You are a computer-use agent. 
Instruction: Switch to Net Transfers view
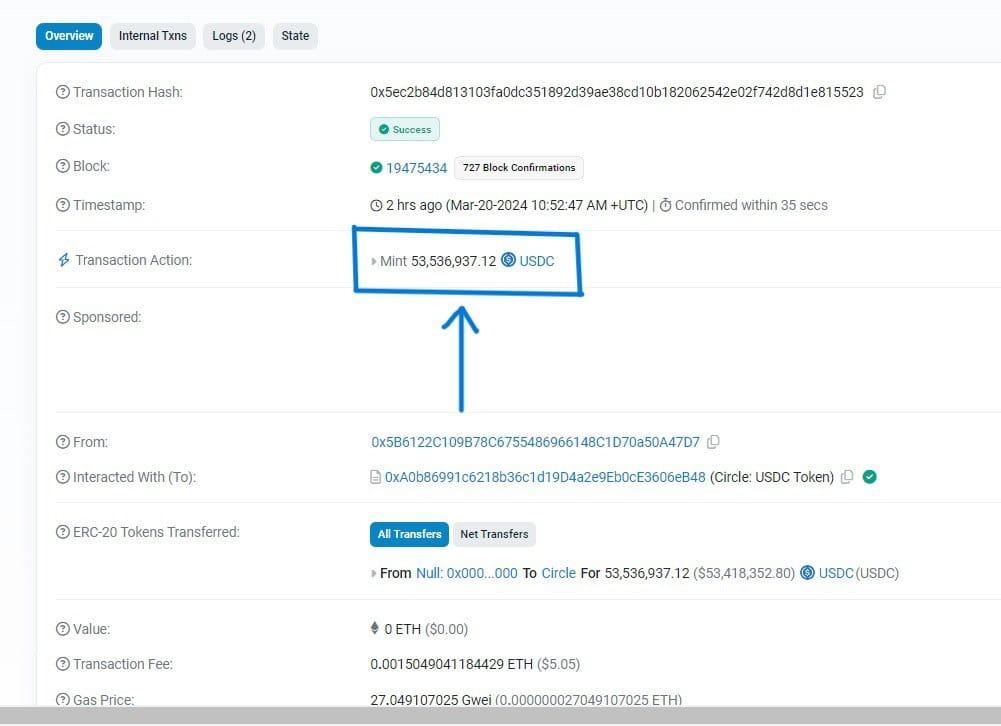(x=494, y=534)
